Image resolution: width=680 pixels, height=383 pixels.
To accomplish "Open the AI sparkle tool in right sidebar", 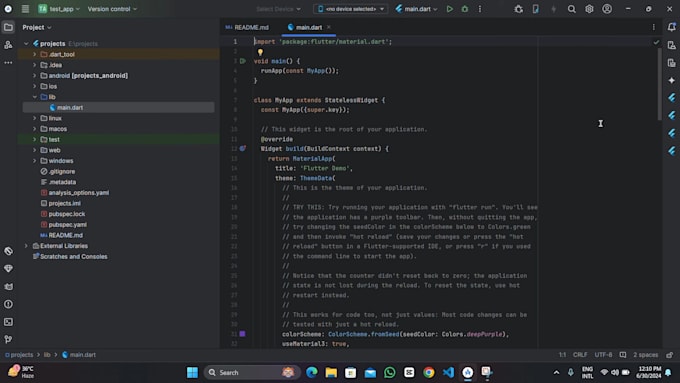I will [672, 80].
